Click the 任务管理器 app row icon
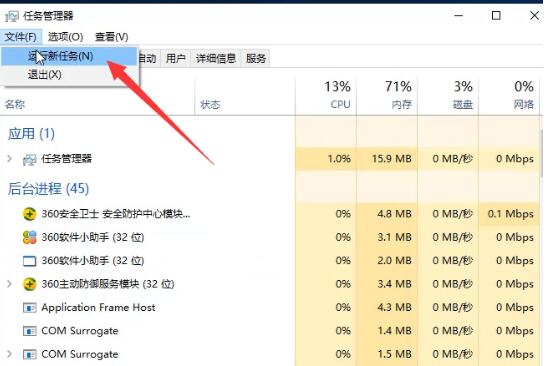 [x=29, y=159]
